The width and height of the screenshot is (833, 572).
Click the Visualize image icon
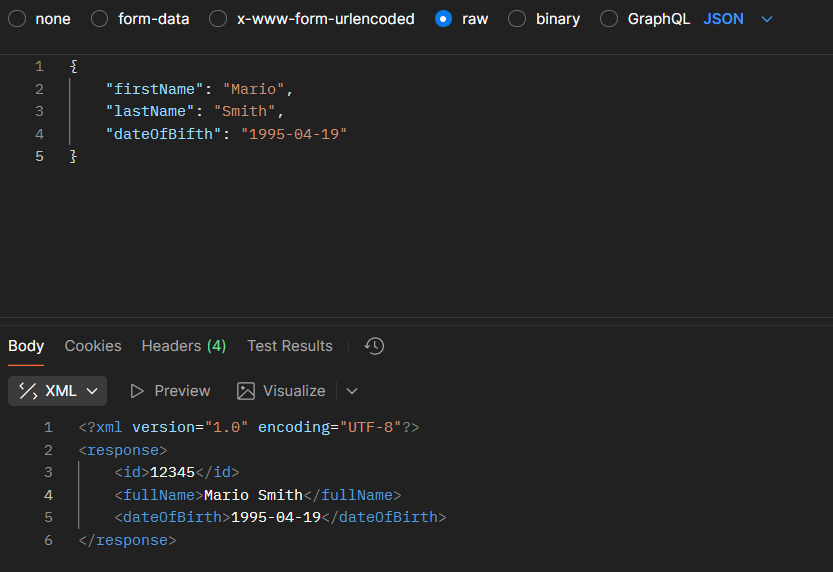pyautogui.click(x=246, y=391)
